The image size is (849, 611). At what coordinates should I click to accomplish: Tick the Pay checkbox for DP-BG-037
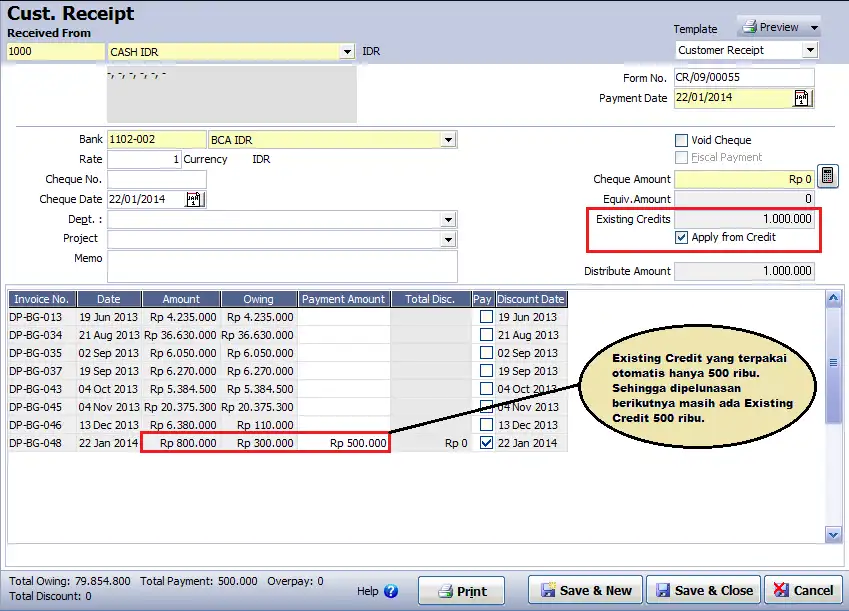[x=486, y=370]
